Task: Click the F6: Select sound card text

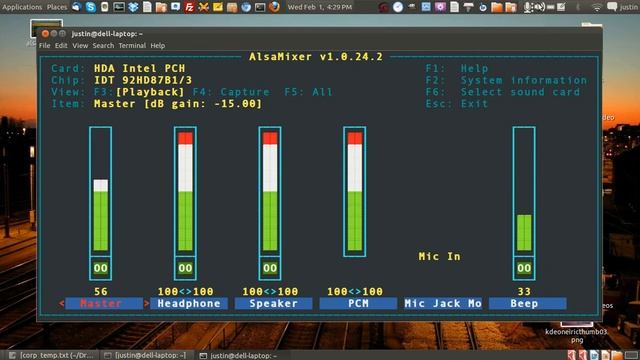Action: click(x=502, y=92)
